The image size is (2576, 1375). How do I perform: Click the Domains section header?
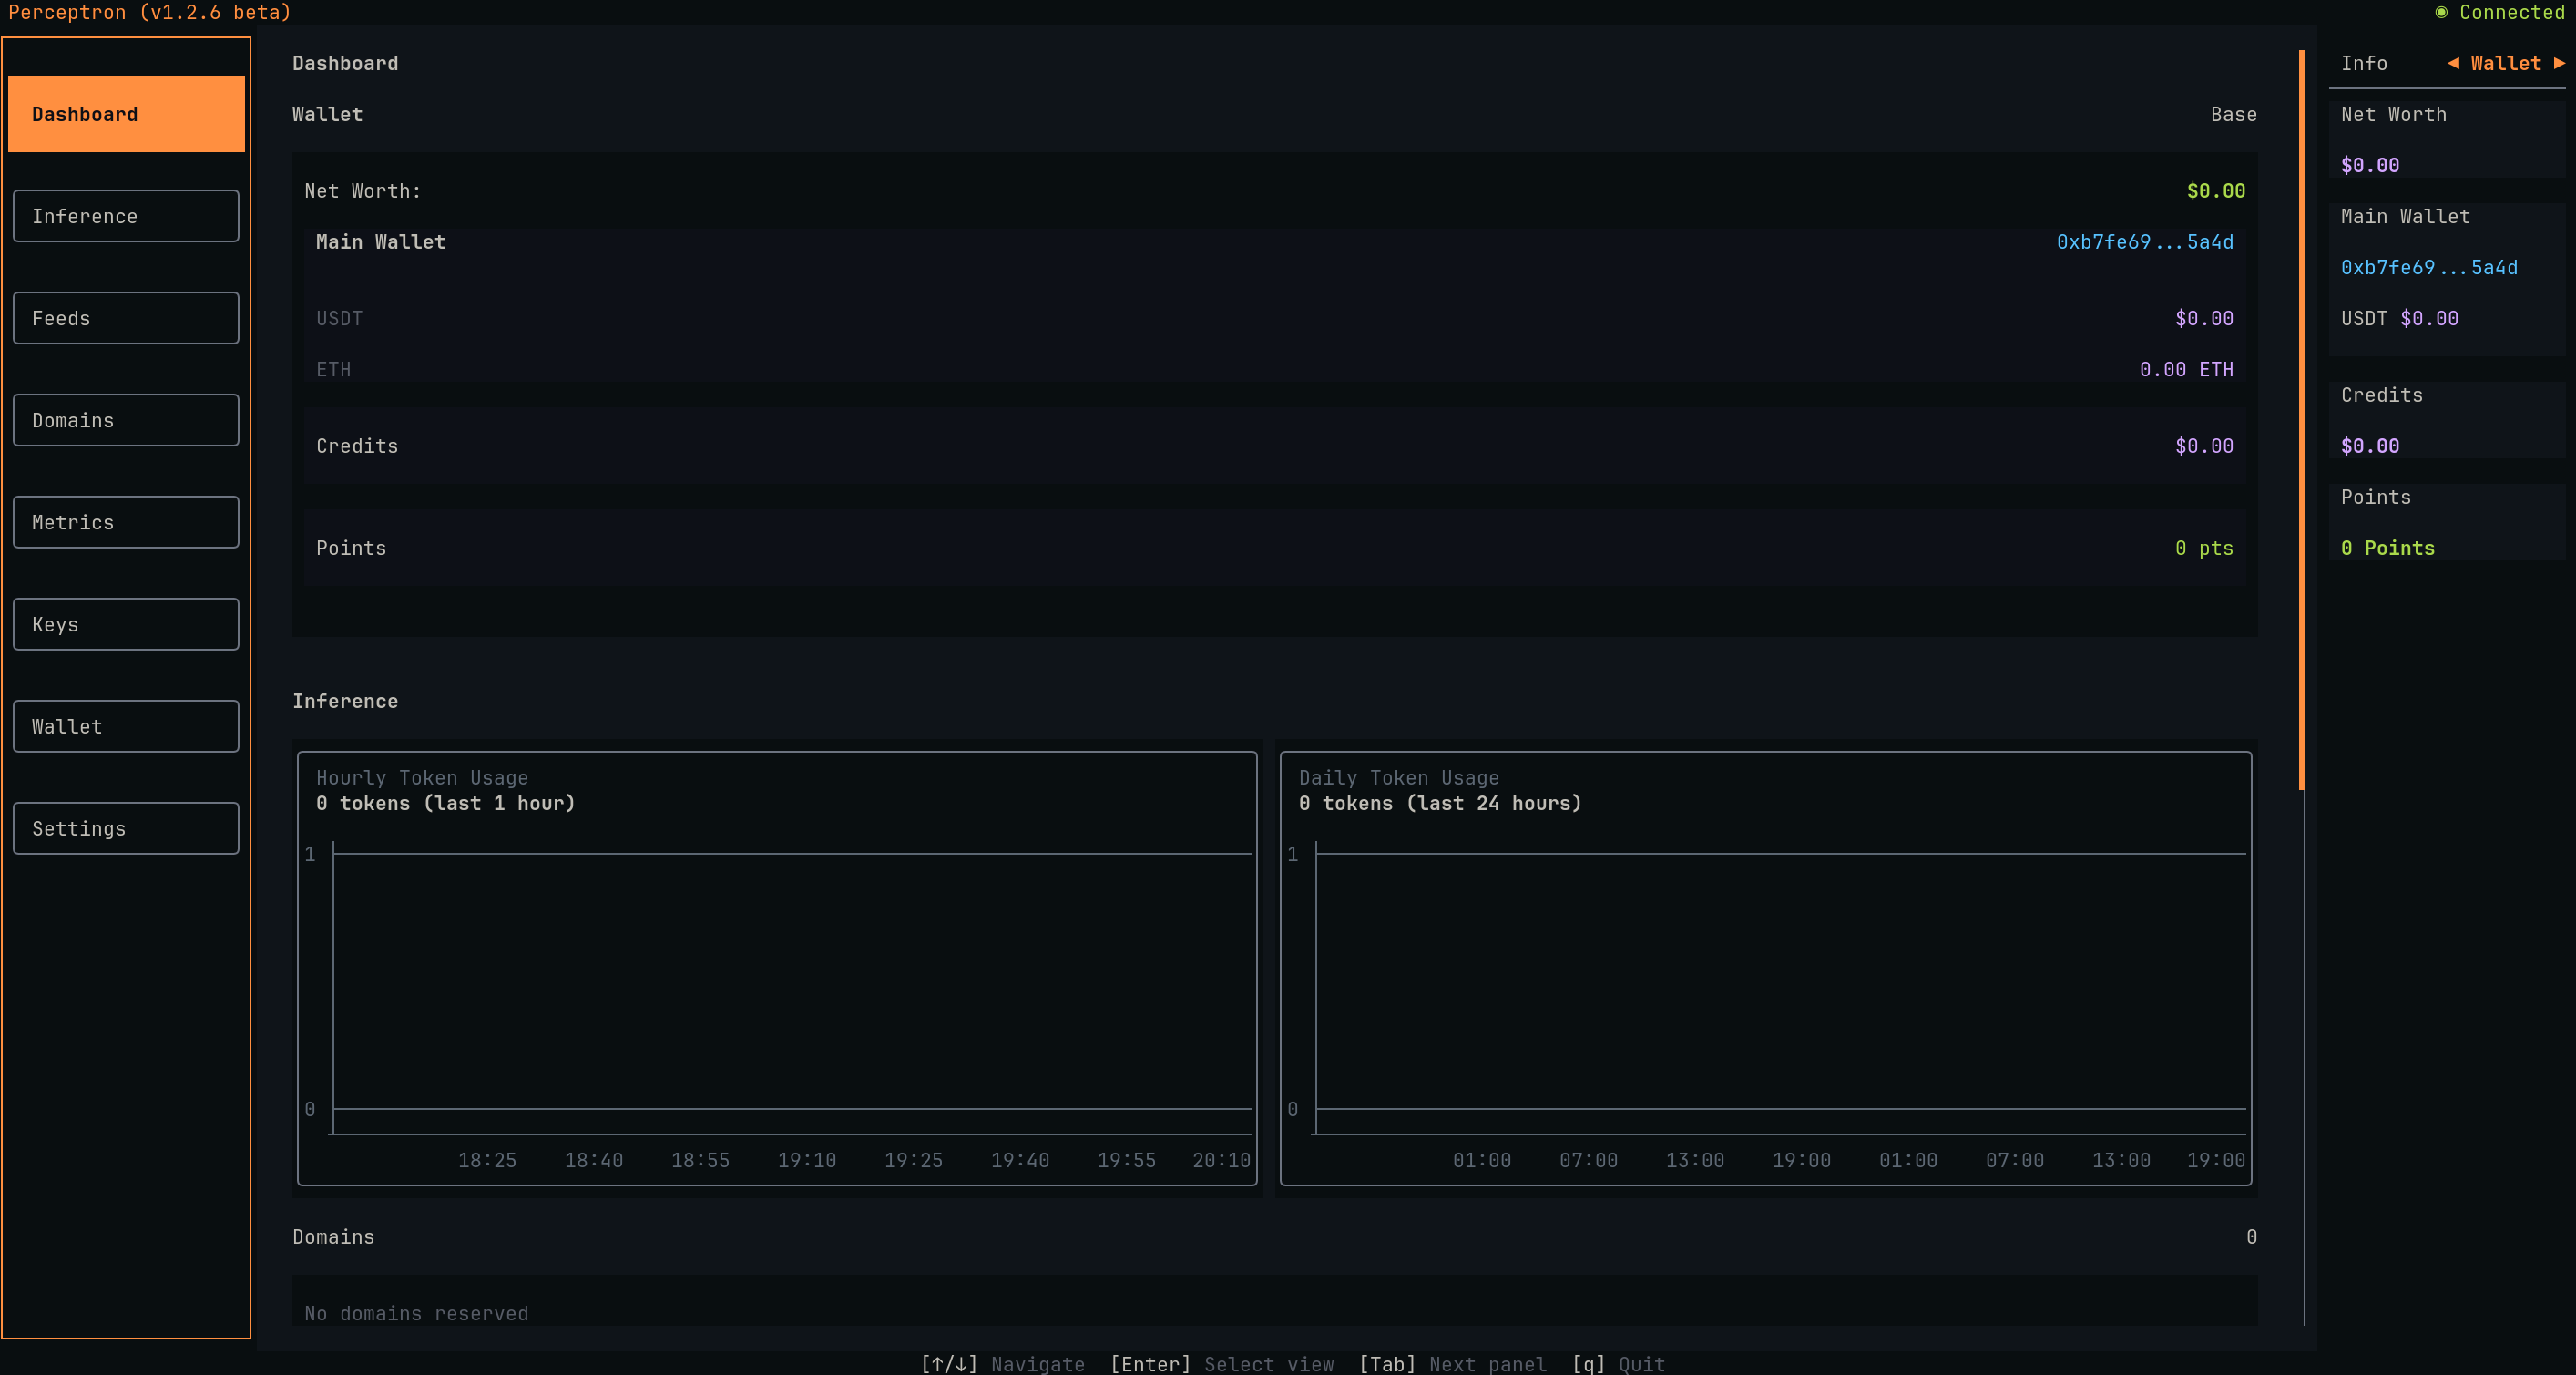(x=333, y=1237)
